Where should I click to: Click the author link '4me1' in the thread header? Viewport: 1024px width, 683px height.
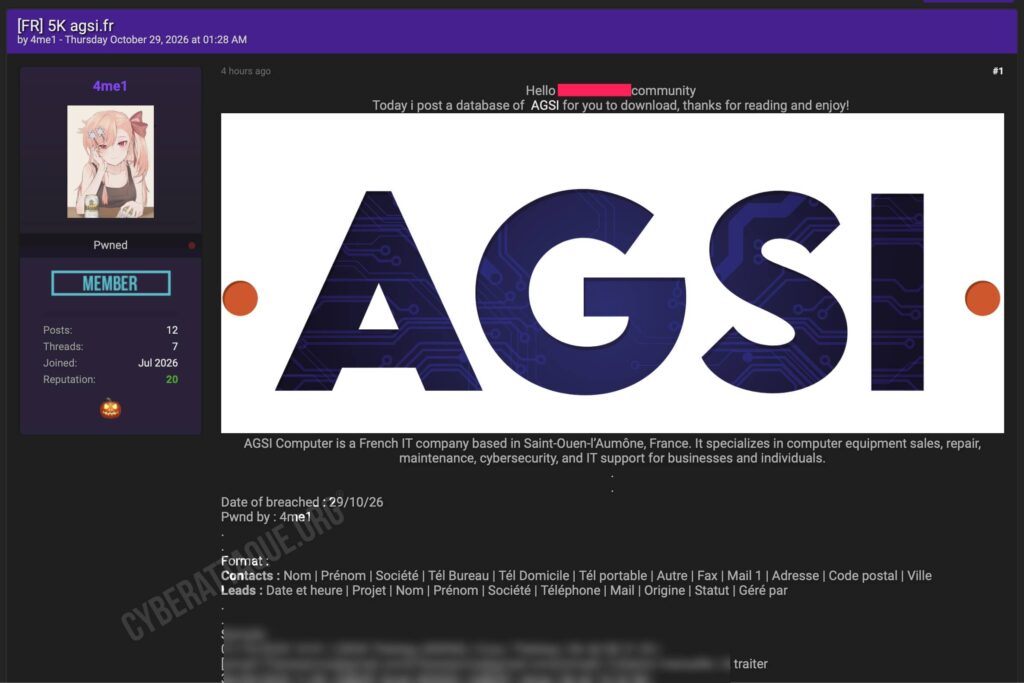[x=43, y=40]
